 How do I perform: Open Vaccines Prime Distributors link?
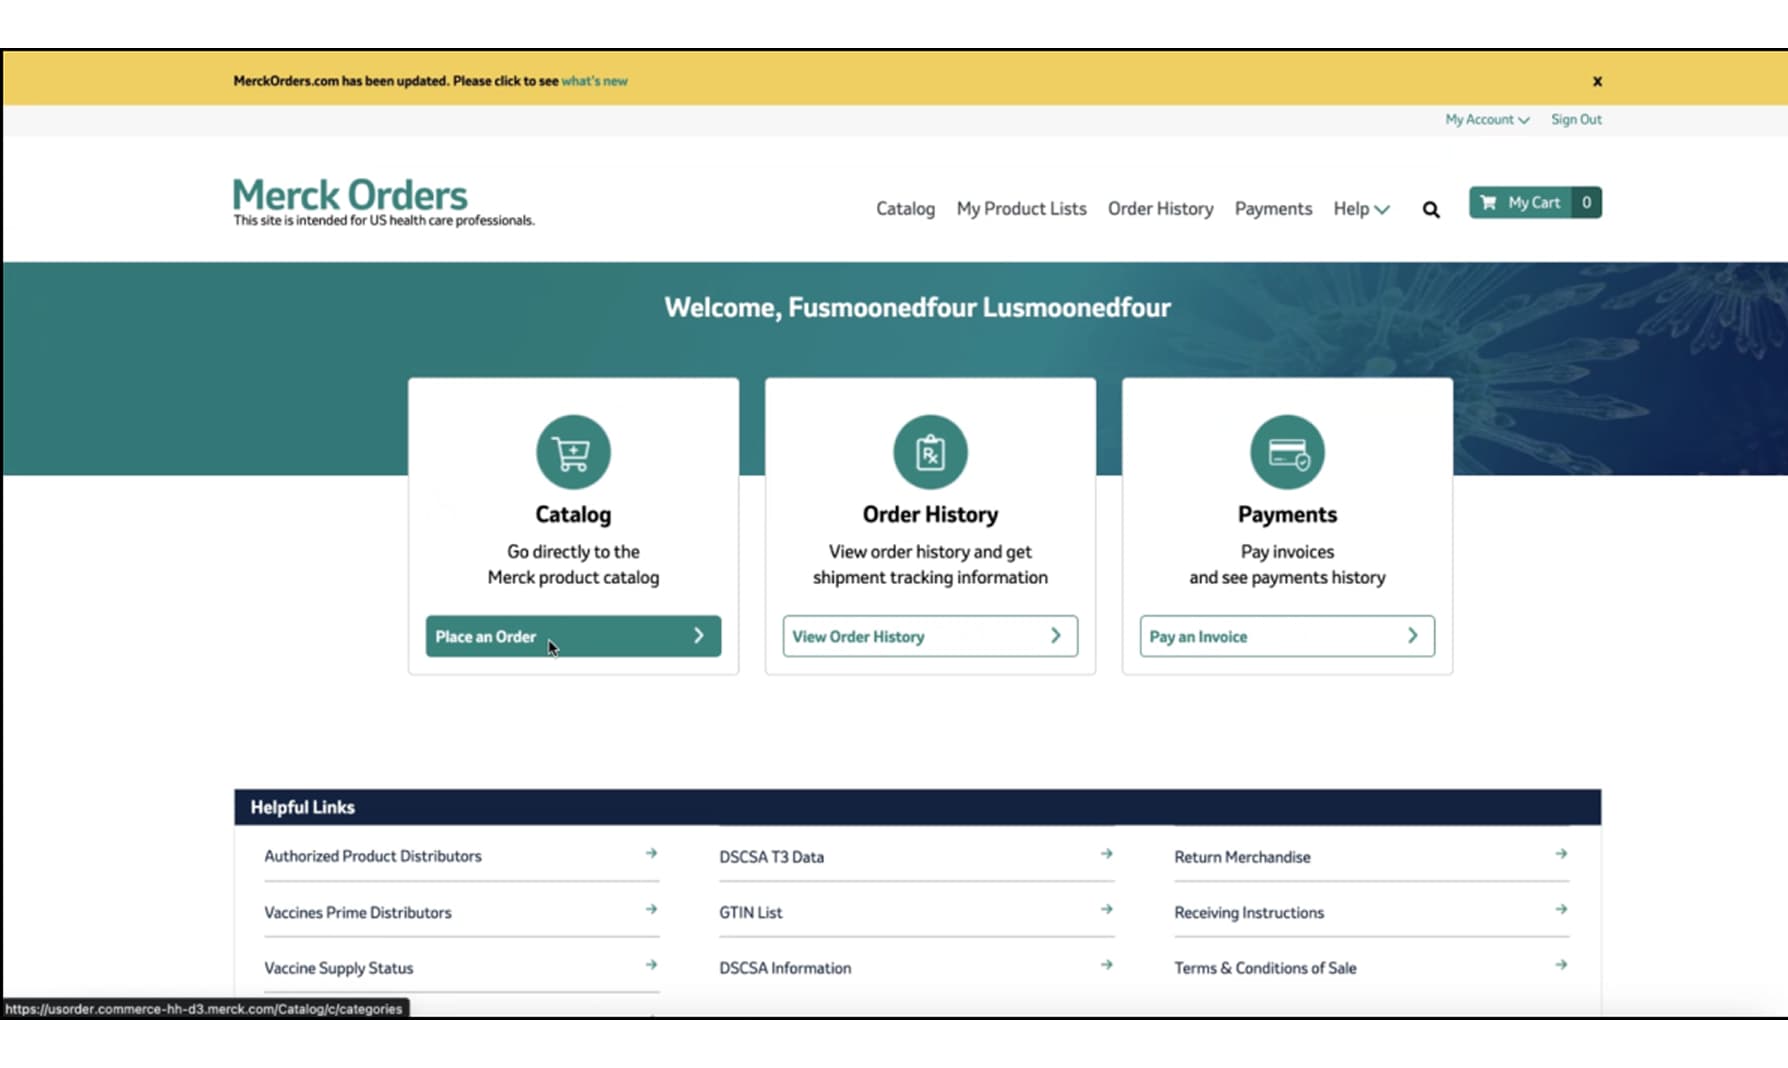(x=358, y=912)
